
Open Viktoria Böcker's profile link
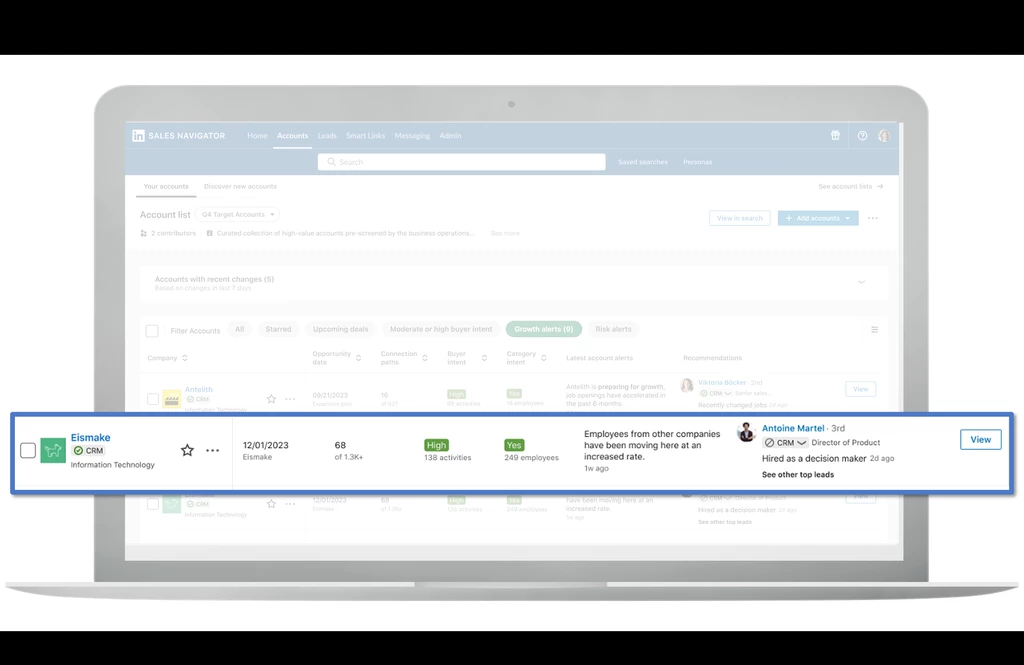point(722,383)
